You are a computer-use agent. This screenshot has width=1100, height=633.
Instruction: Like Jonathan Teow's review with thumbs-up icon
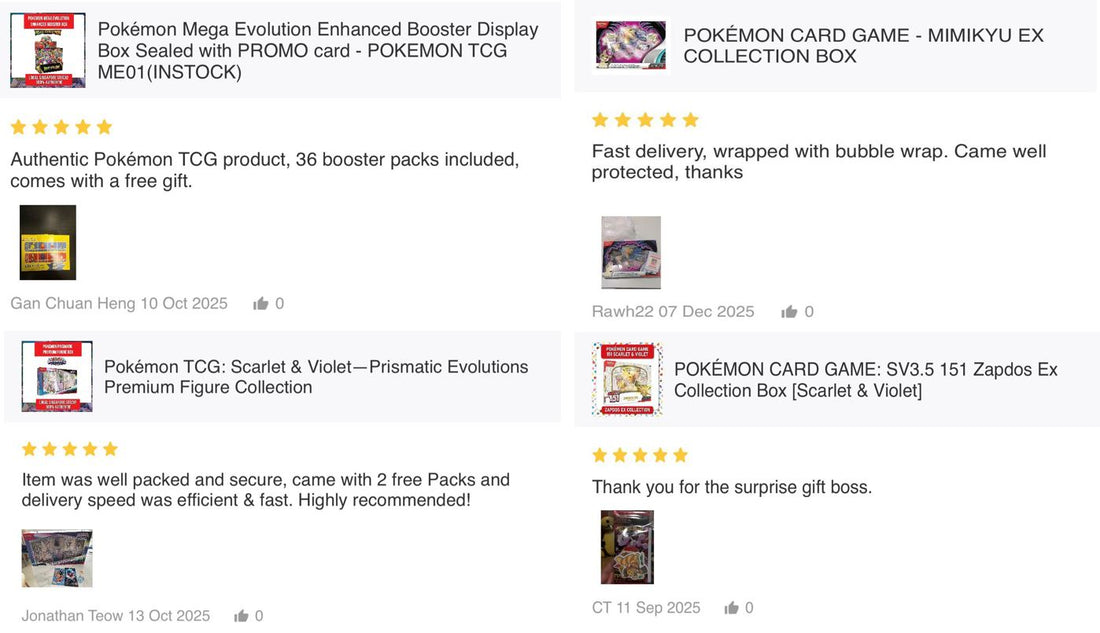tap(241, 615)
